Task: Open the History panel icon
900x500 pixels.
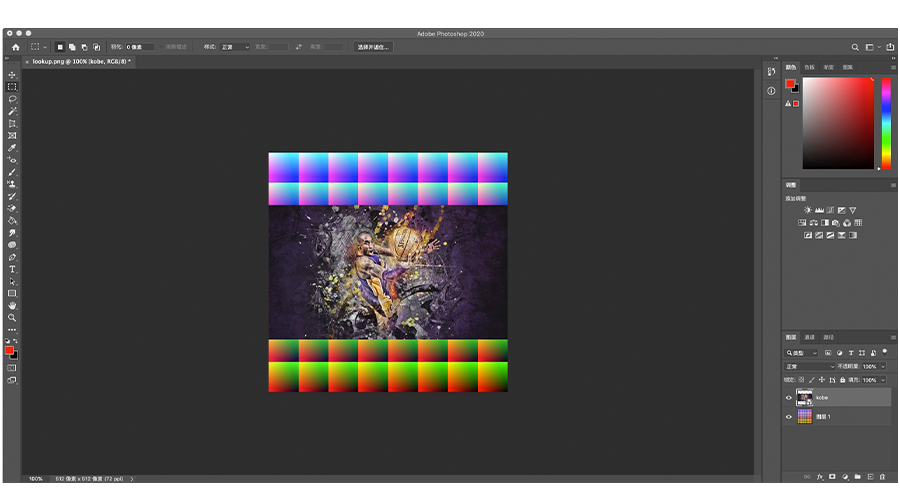Action: coord(771,72)
